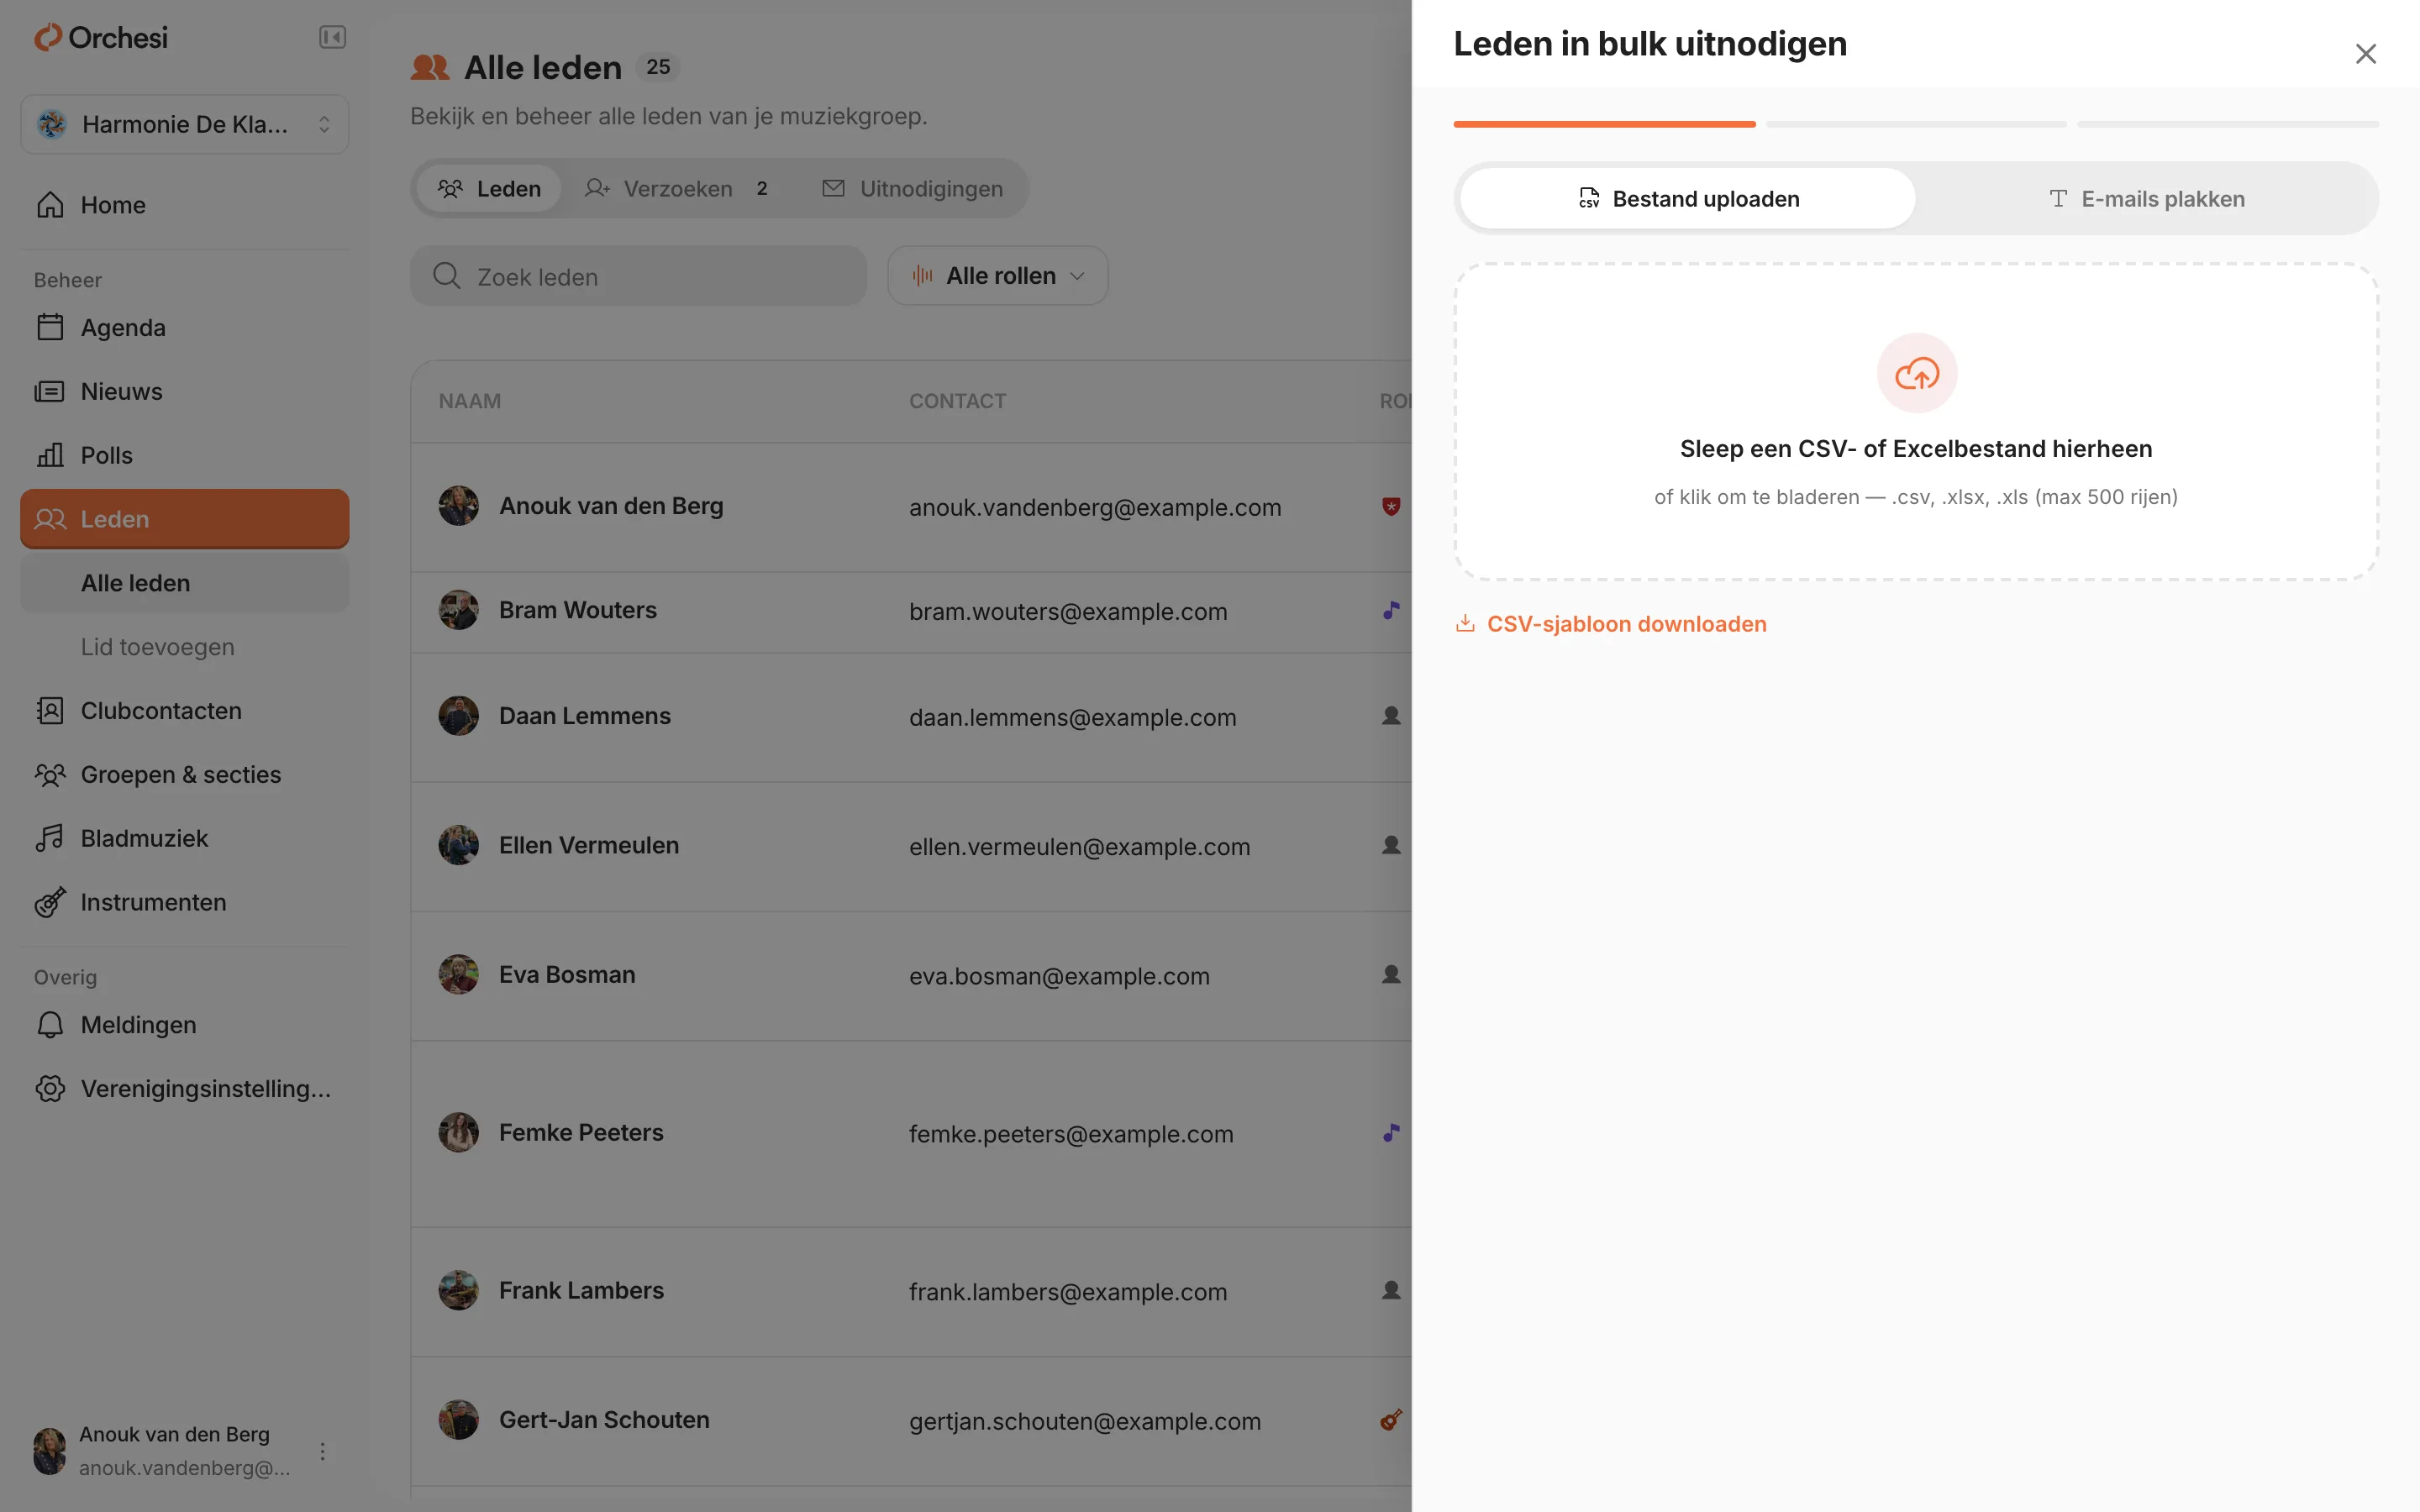Viewport: 2420px width, 1512px height.
Task: Click Femke Peeters' music note role icon
Action: coord(1390,1133)
